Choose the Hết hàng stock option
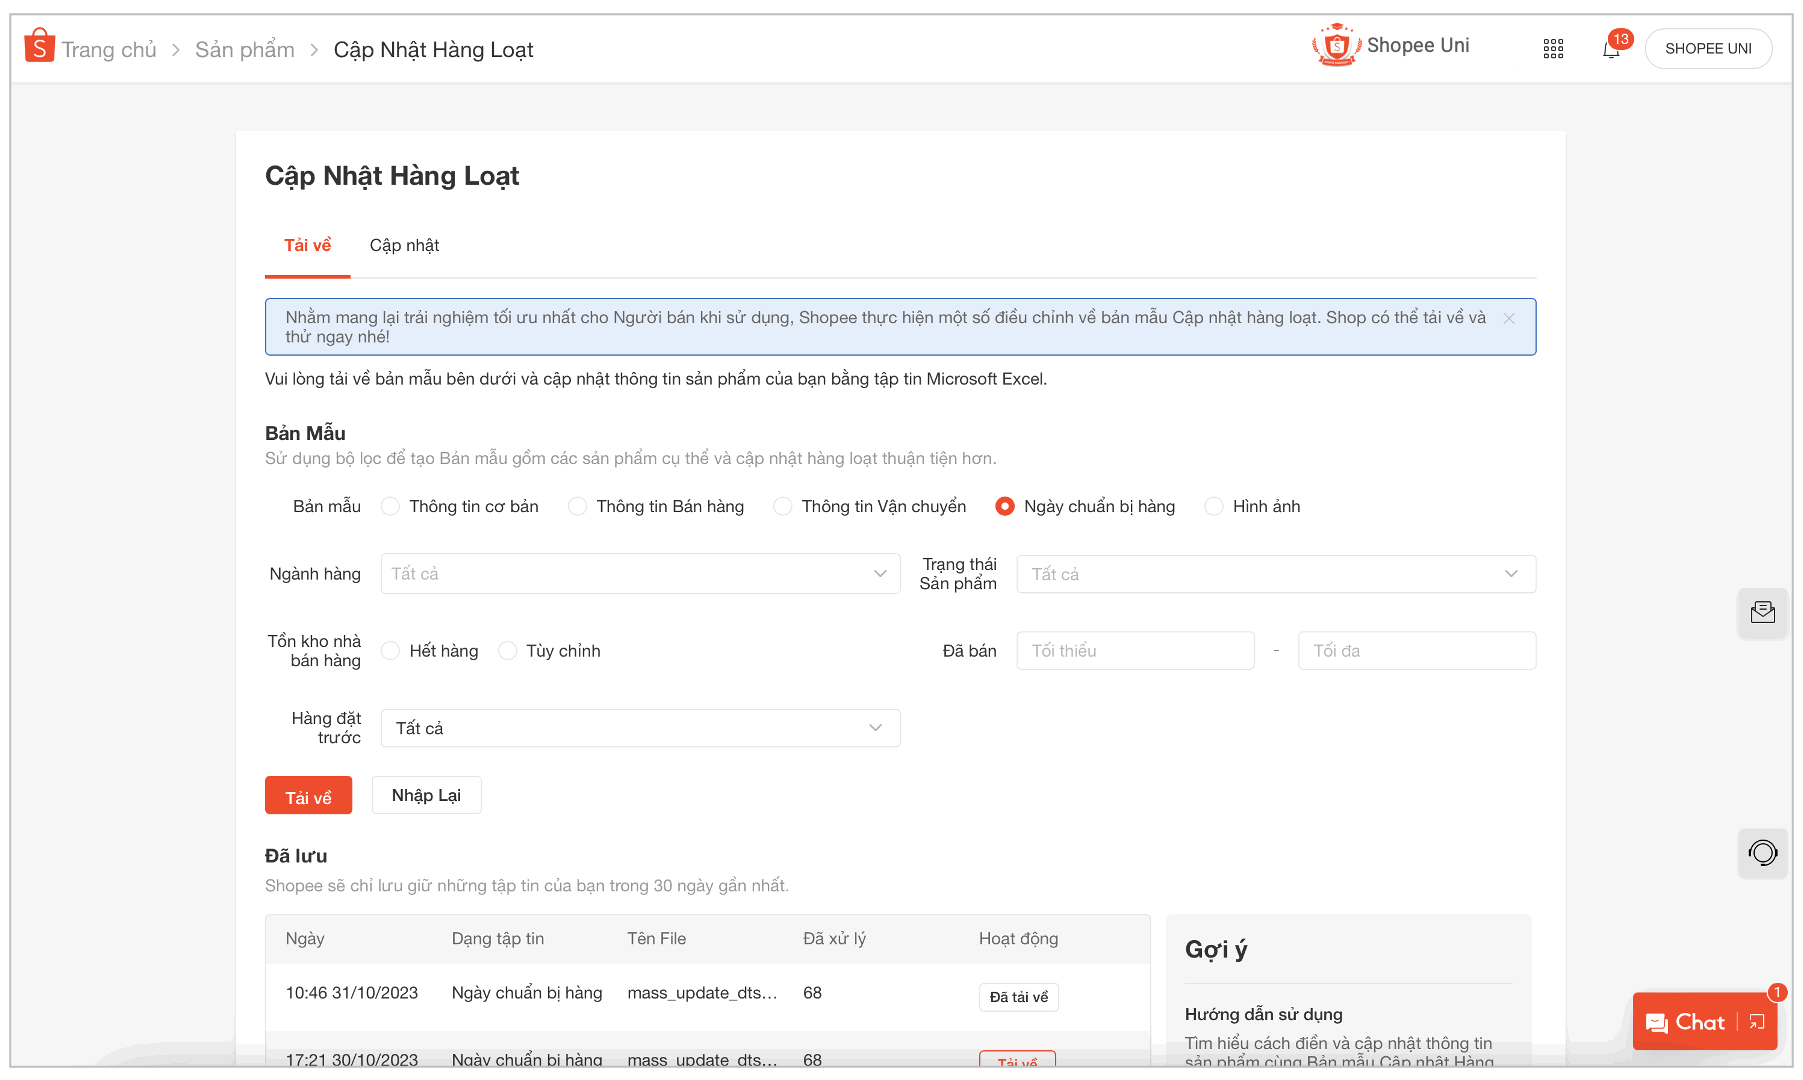The image size is (1803, 1080). coord(391,651)
